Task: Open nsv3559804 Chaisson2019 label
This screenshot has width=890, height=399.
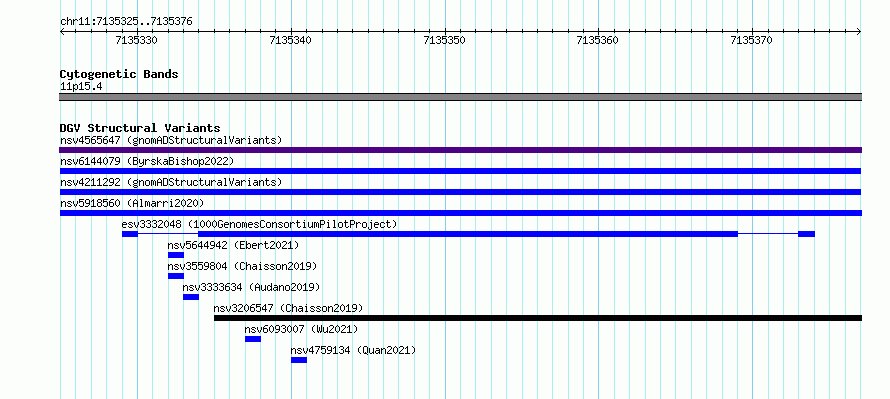Action: [x=242, y=266]
